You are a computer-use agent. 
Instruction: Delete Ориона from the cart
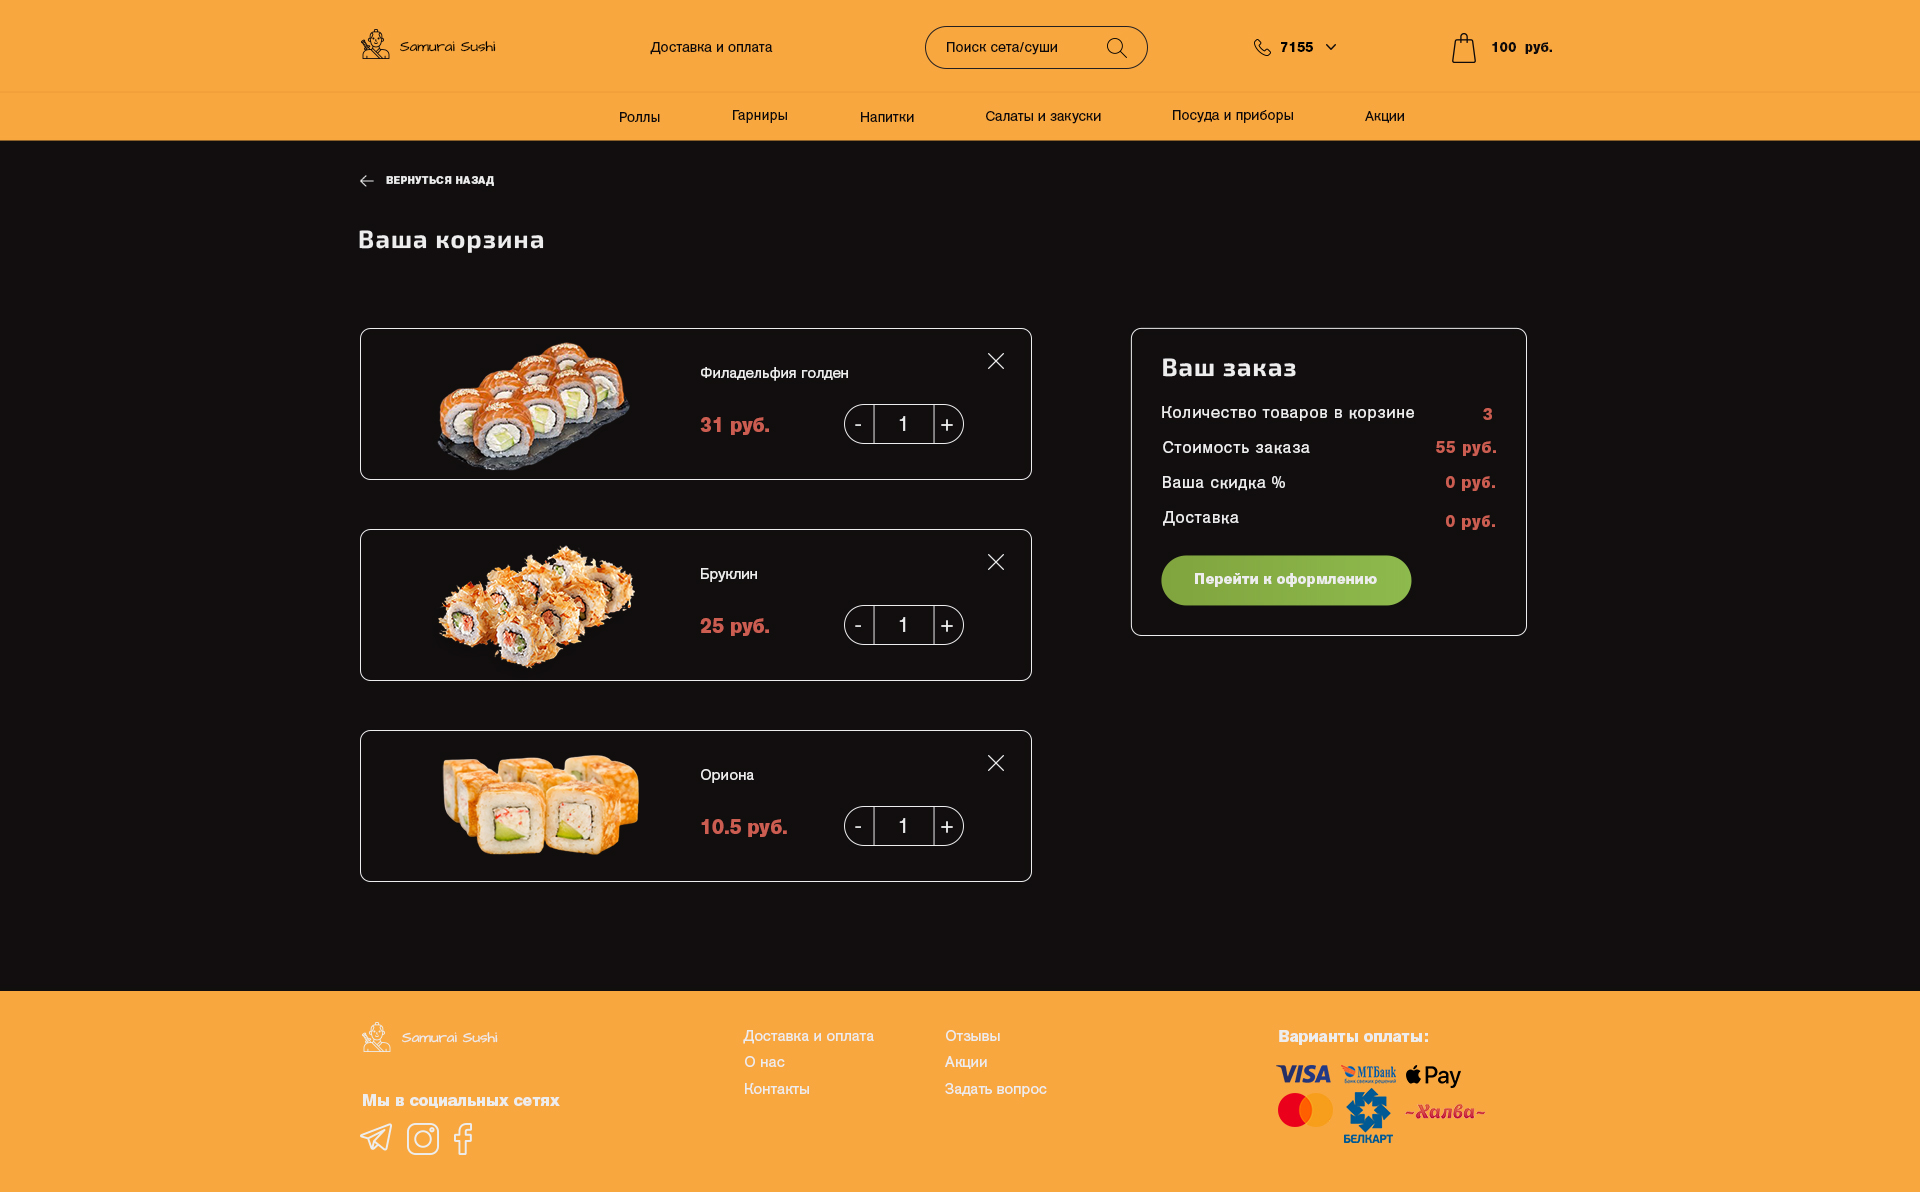coord(996,763)
